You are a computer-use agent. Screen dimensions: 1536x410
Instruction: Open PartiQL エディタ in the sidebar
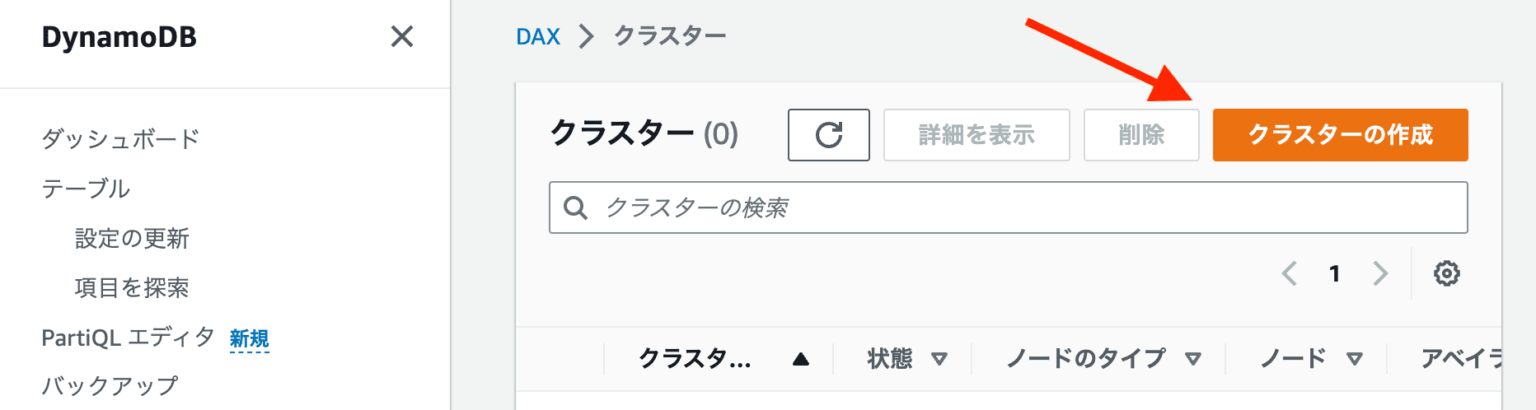[128, 337]
